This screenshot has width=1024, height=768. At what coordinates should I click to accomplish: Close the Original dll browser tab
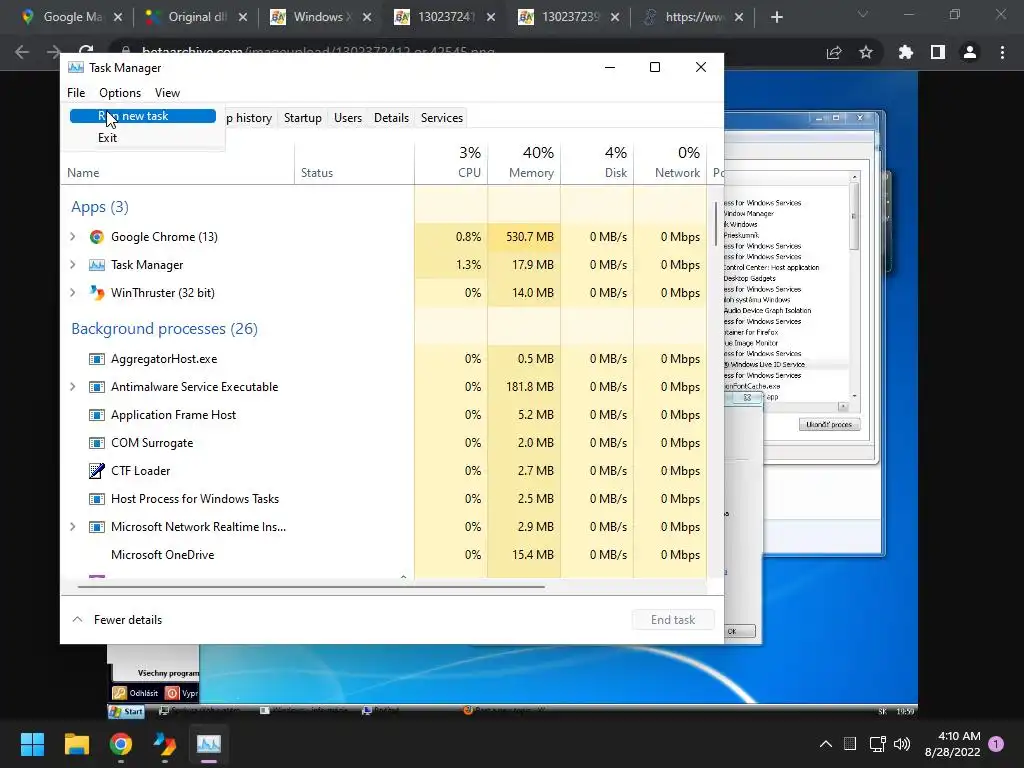point(243,17)
